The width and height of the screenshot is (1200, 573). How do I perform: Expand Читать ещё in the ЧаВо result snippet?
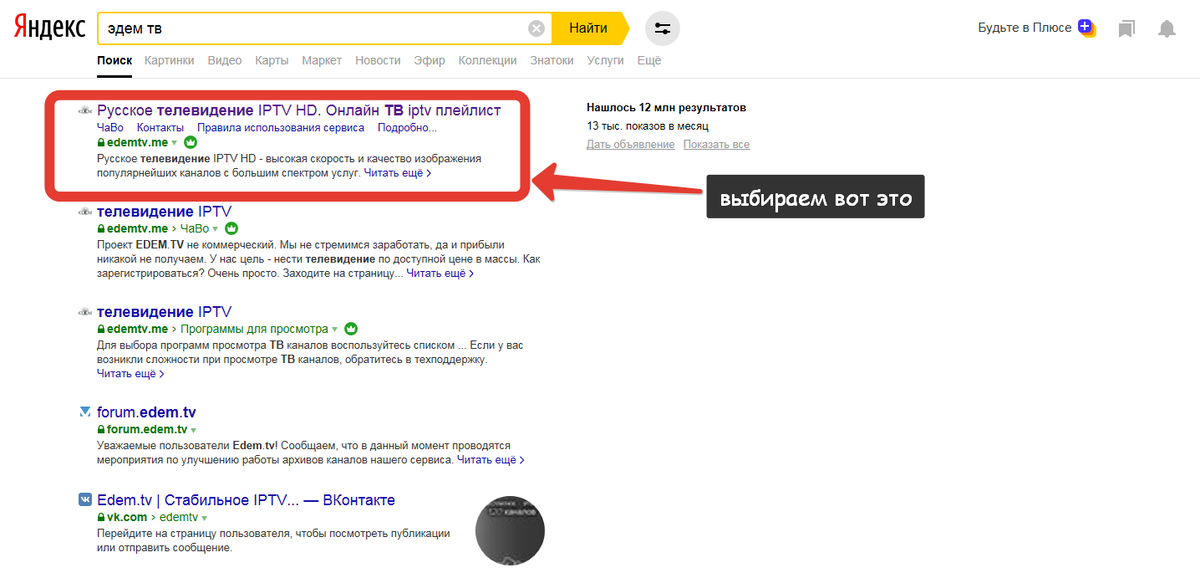pyautogui.click(x=439, y=273)
